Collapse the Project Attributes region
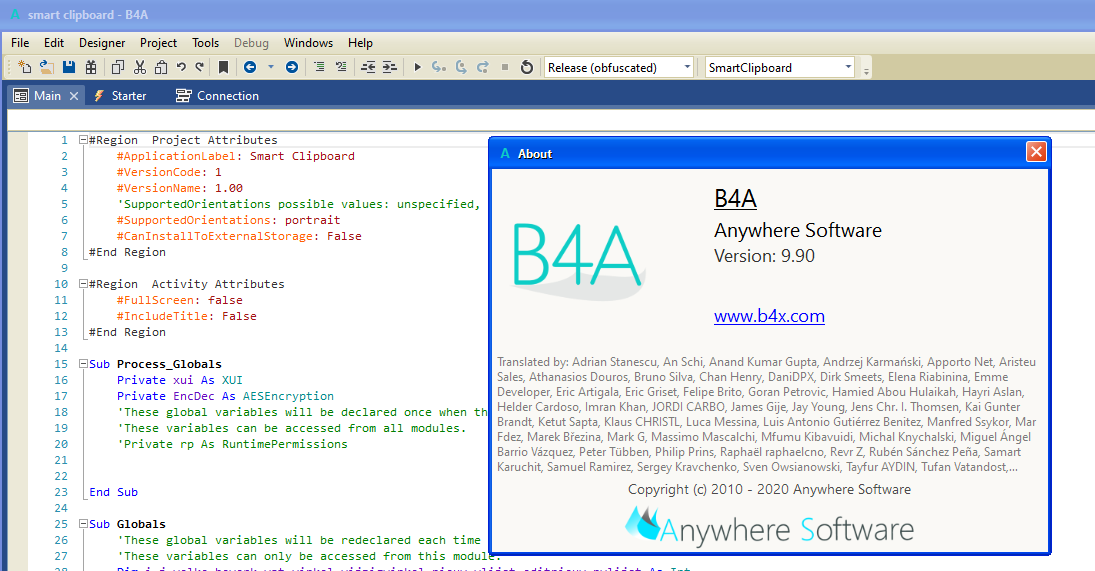This screenshot has height=571, width=1095. [83, 140]
